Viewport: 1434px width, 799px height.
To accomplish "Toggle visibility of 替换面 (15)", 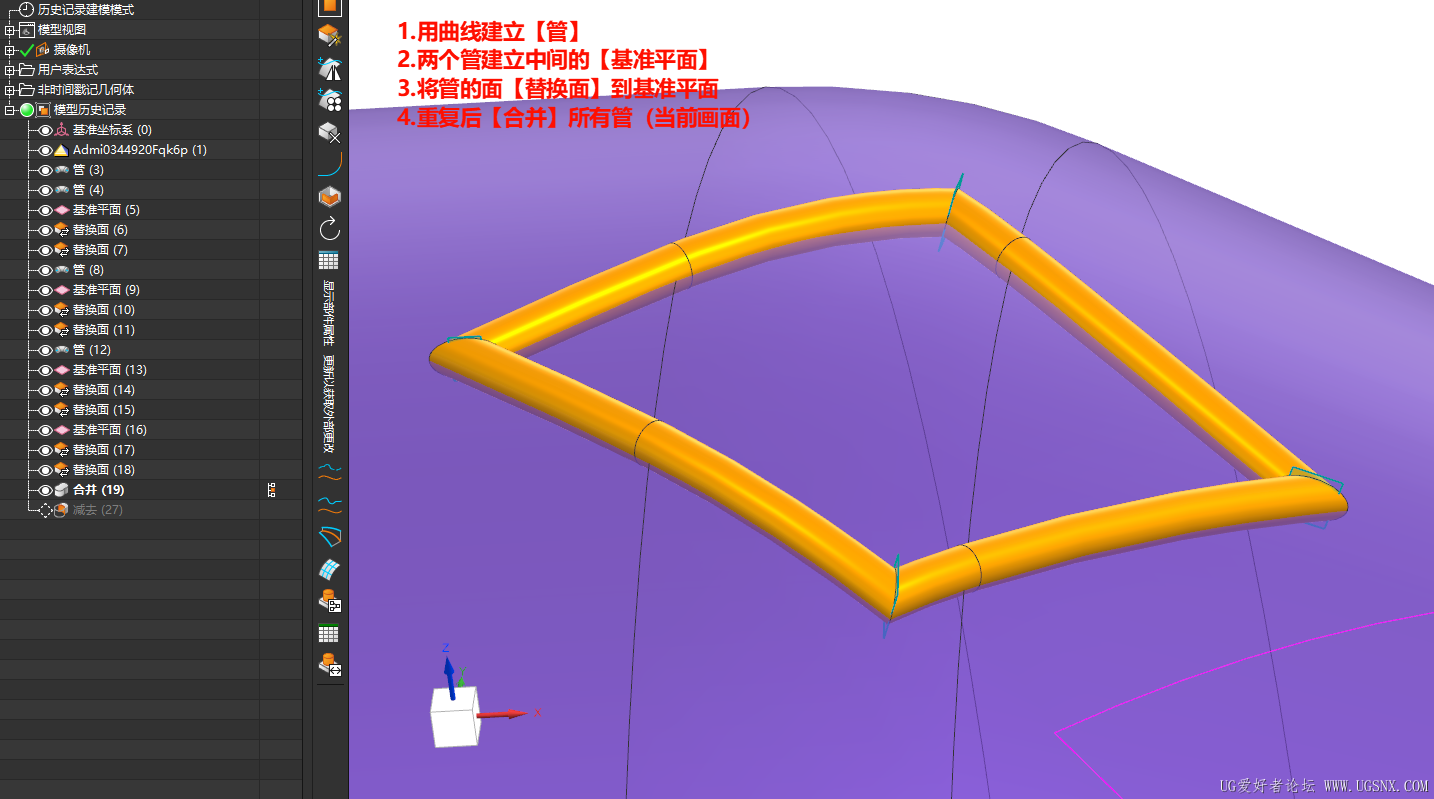I will [x=45, y=410].
